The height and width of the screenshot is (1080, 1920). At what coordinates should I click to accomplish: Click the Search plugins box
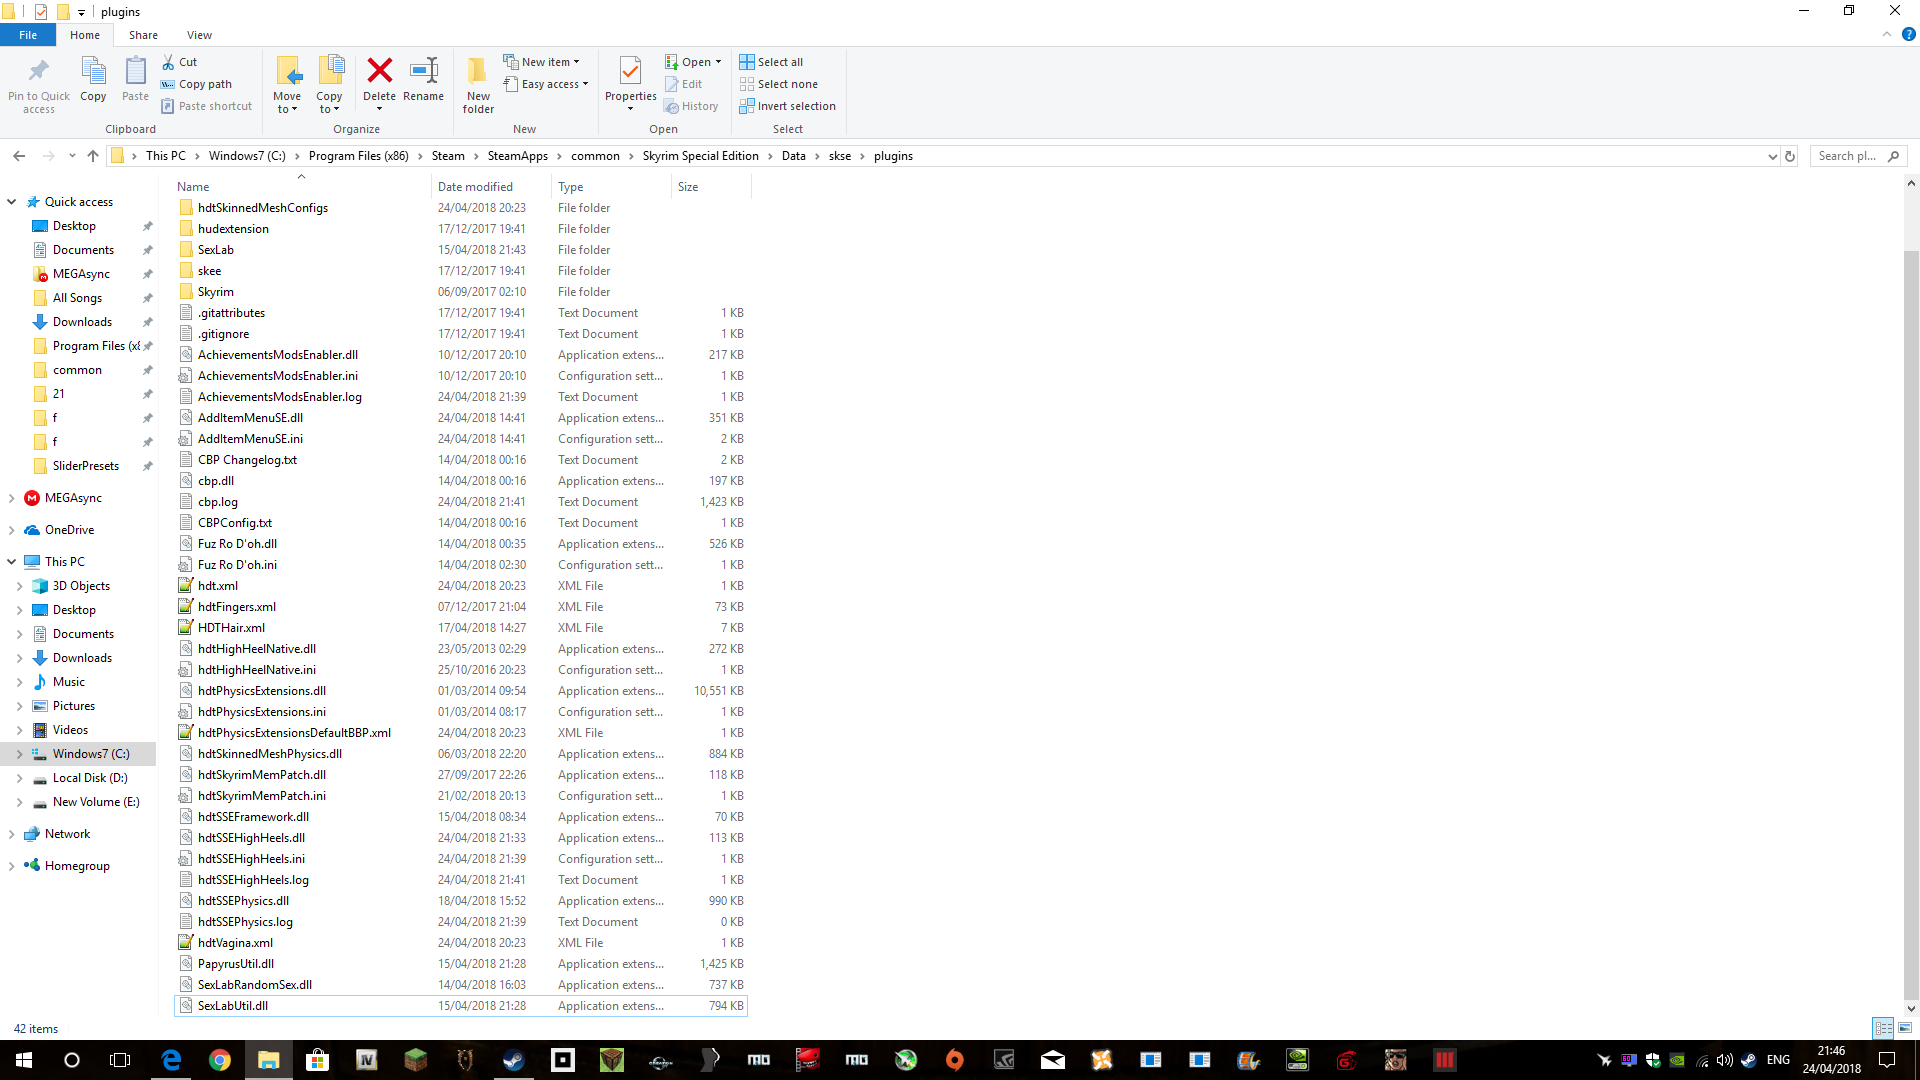pyautogui.click(x=1859, y=156)
